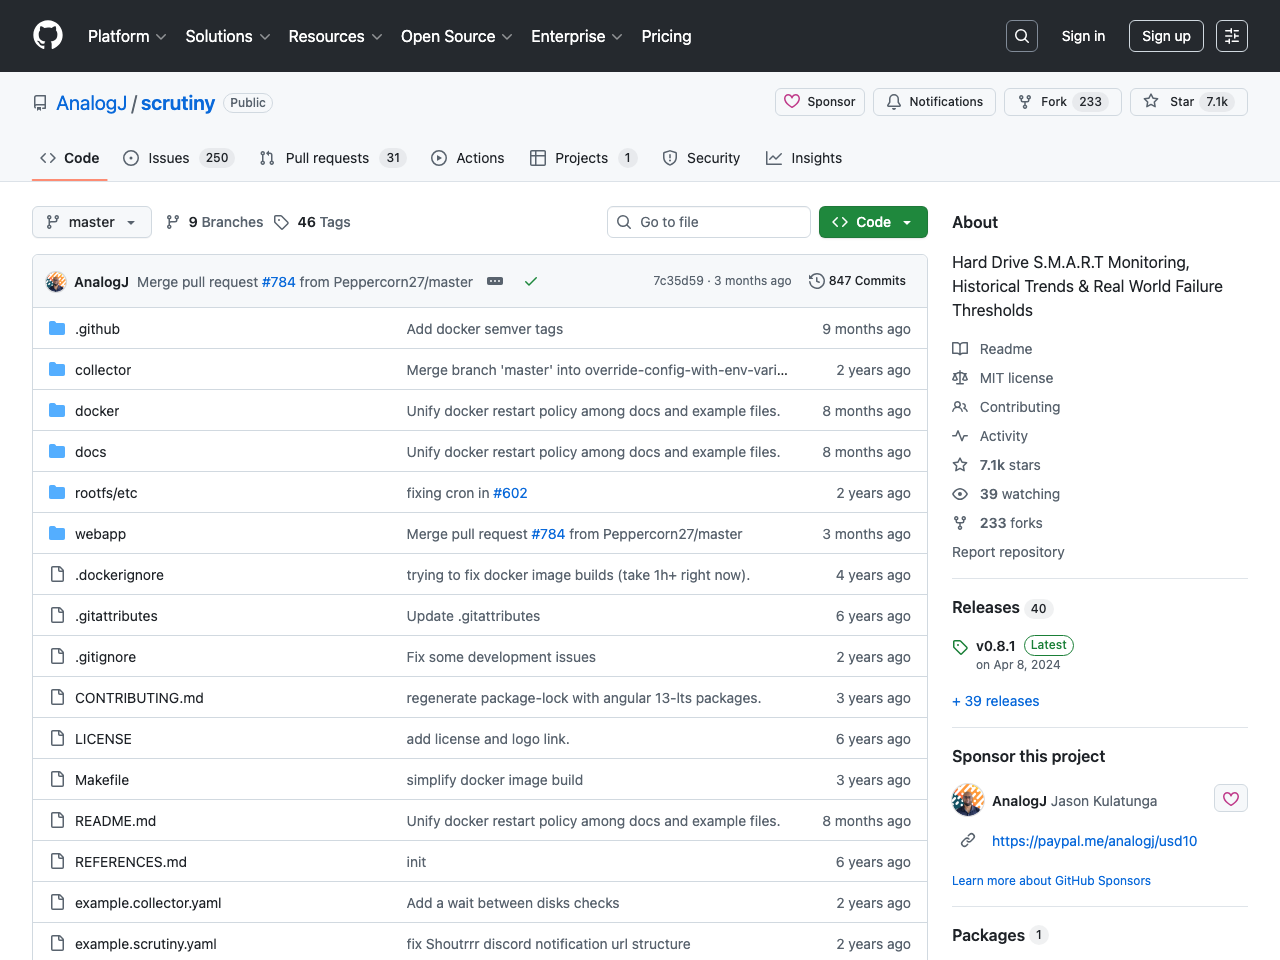Open the Notifications bell button
This screenshot has width=1280, height=960.
[934, 102]
